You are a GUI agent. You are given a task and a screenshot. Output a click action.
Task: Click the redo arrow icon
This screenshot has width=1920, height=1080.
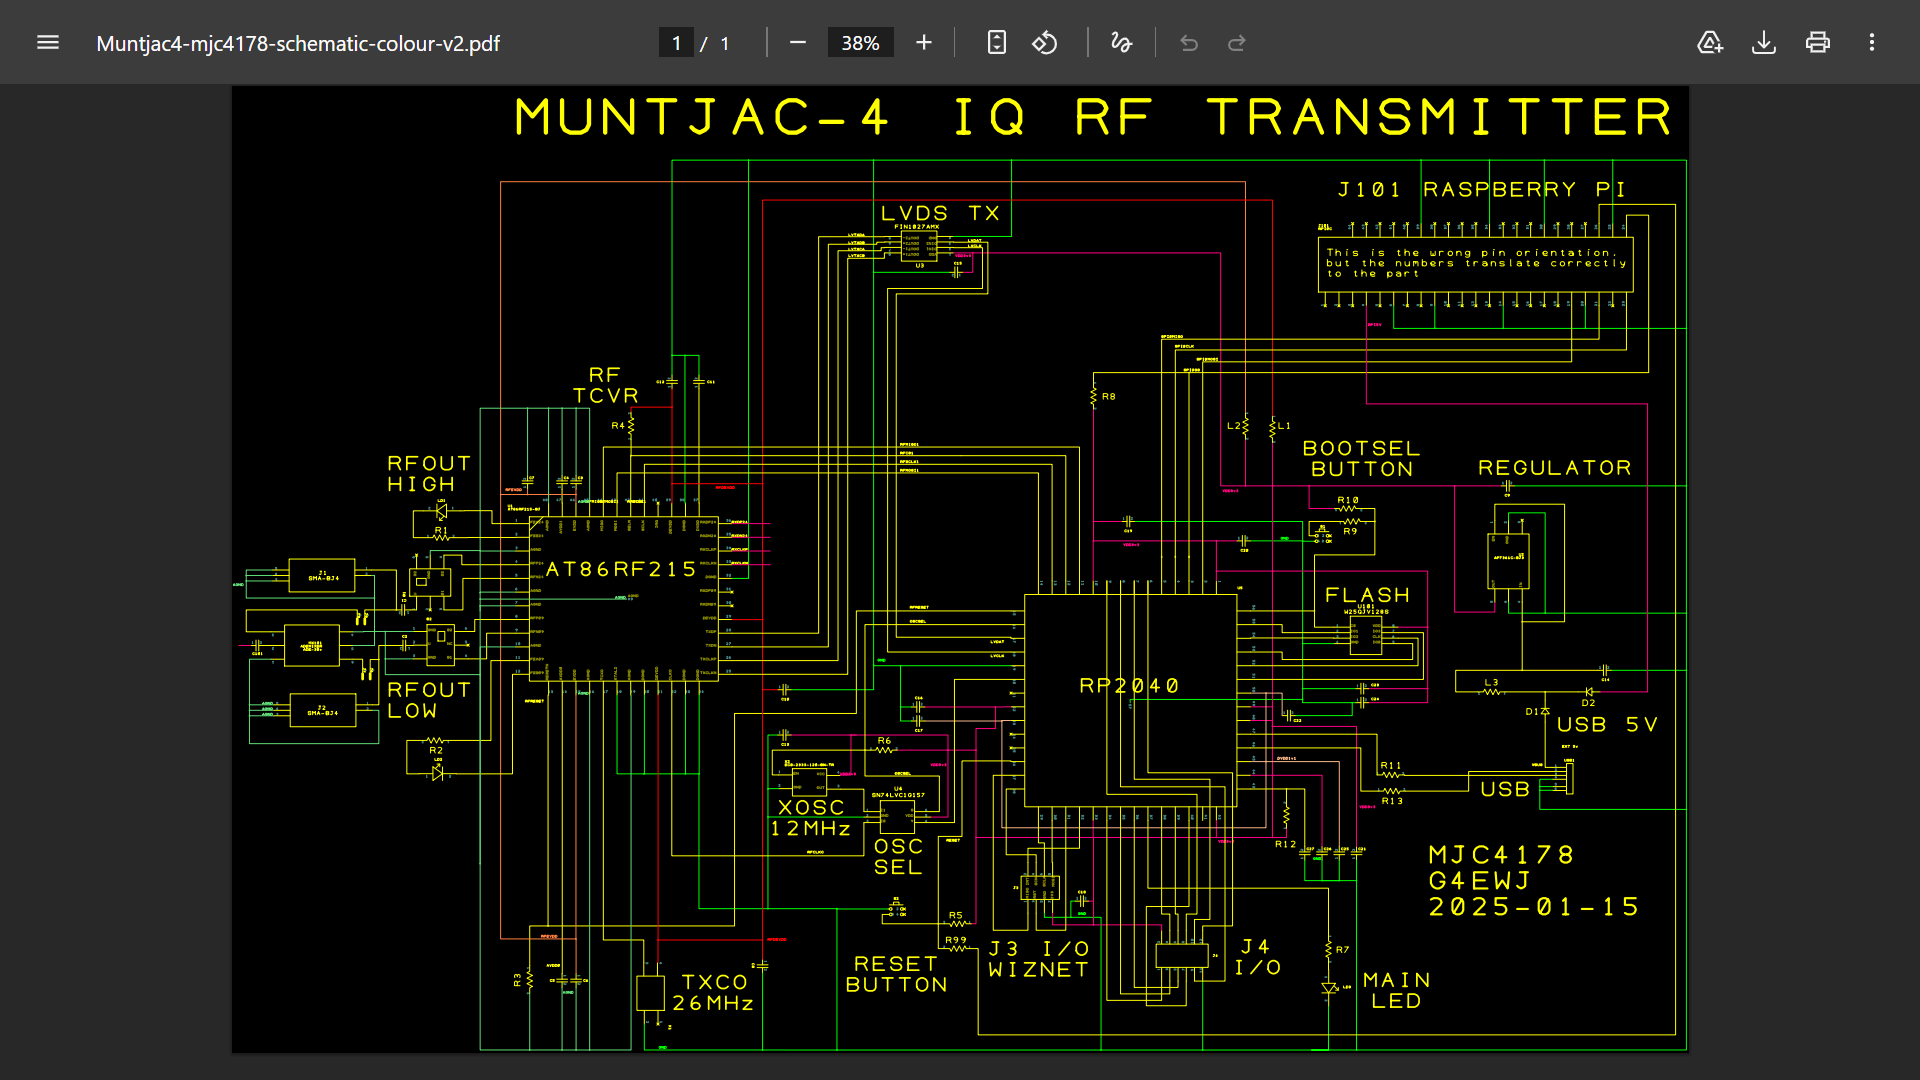(x=1237, y=43)
